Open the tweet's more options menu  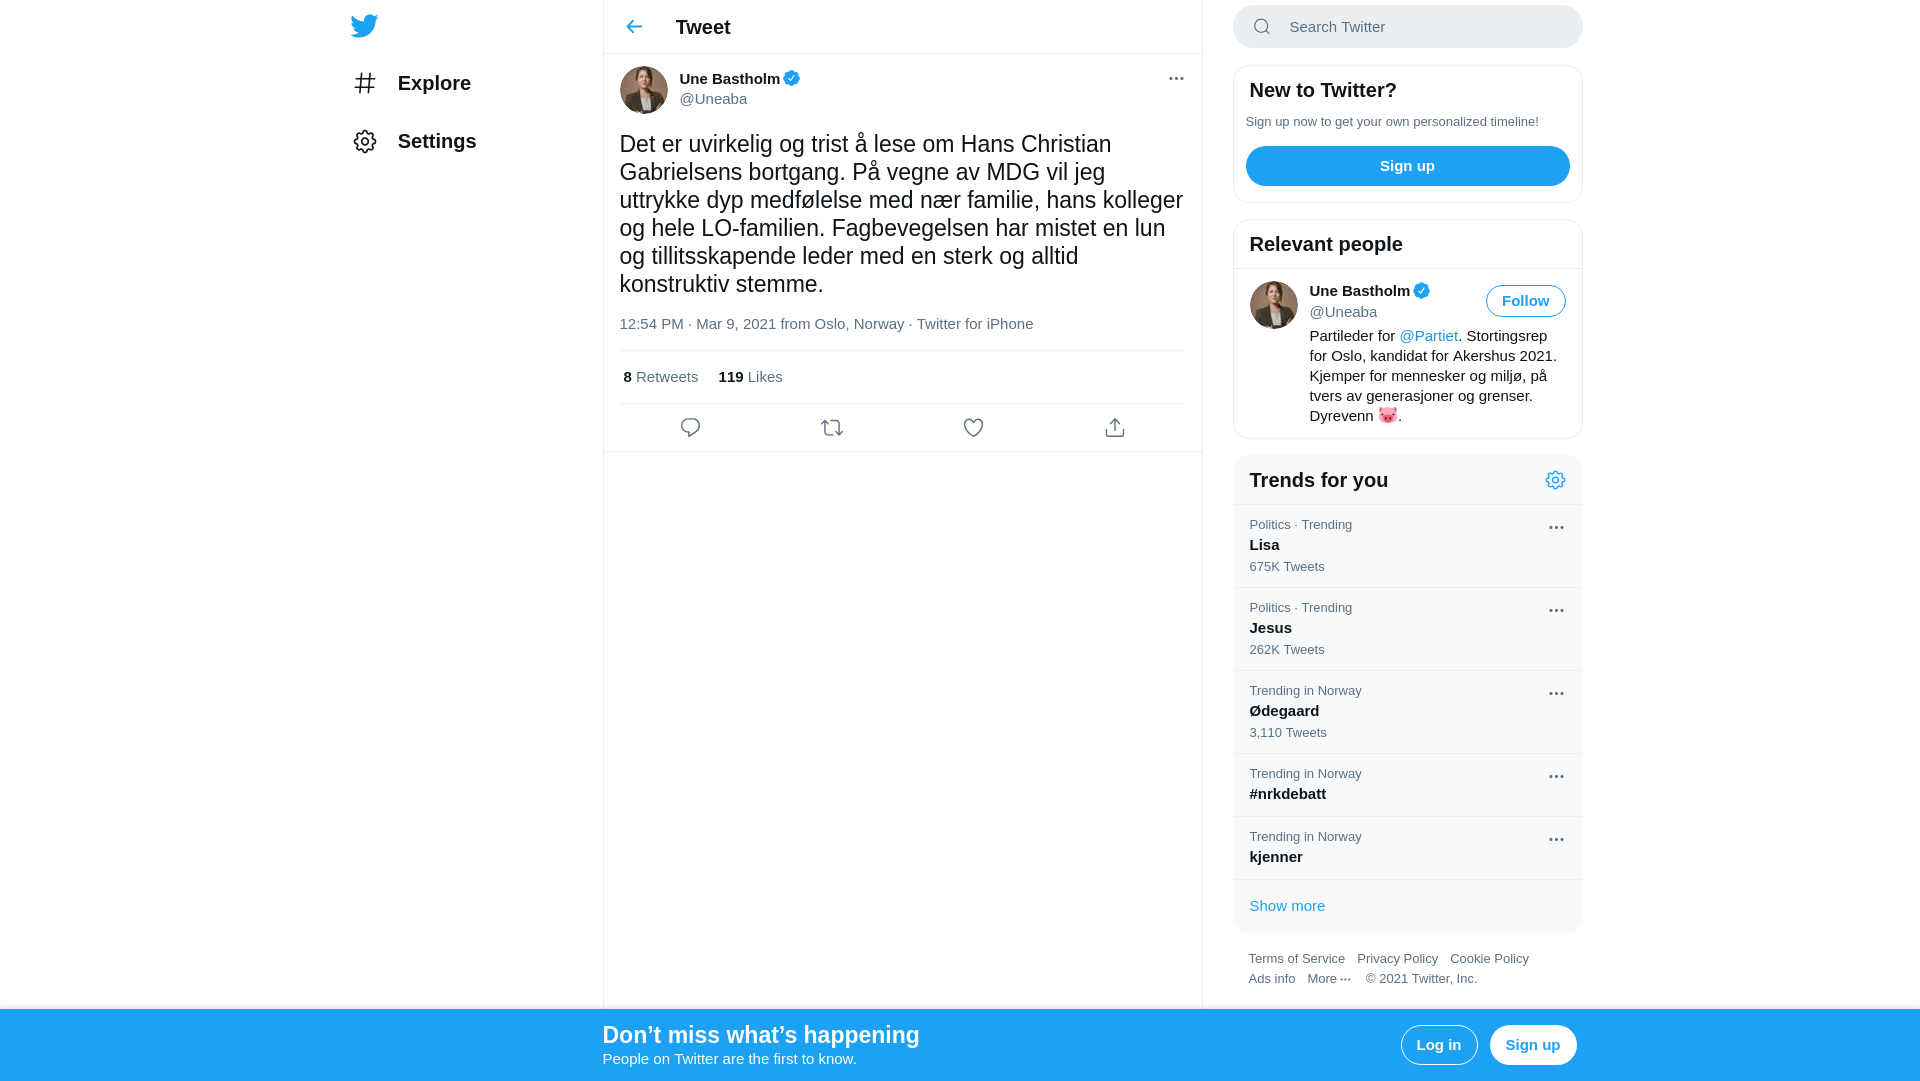point(1176,78)
